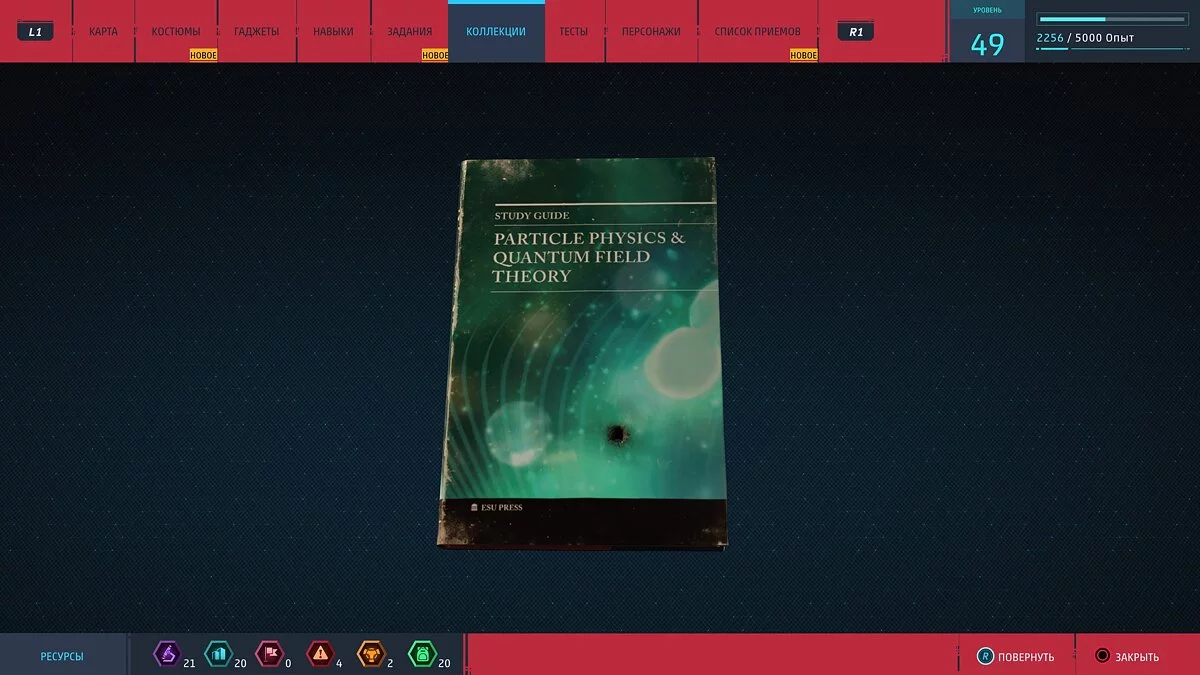Image resolution: width=1200 pixels, height=675 pixels.
Task: Select the green backpack token icon
Action: pyautogui.click(x=421, y=655)
